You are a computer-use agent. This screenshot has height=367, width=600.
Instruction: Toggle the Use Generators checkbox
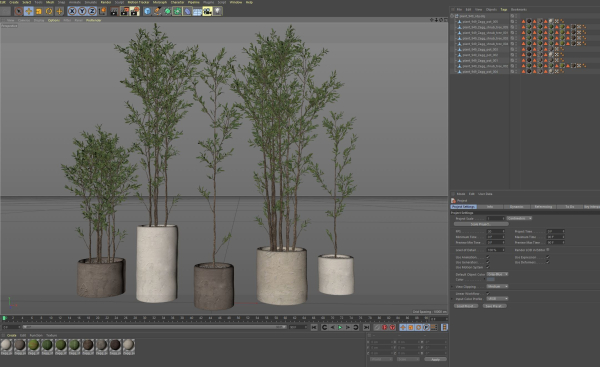pos(488,262)
